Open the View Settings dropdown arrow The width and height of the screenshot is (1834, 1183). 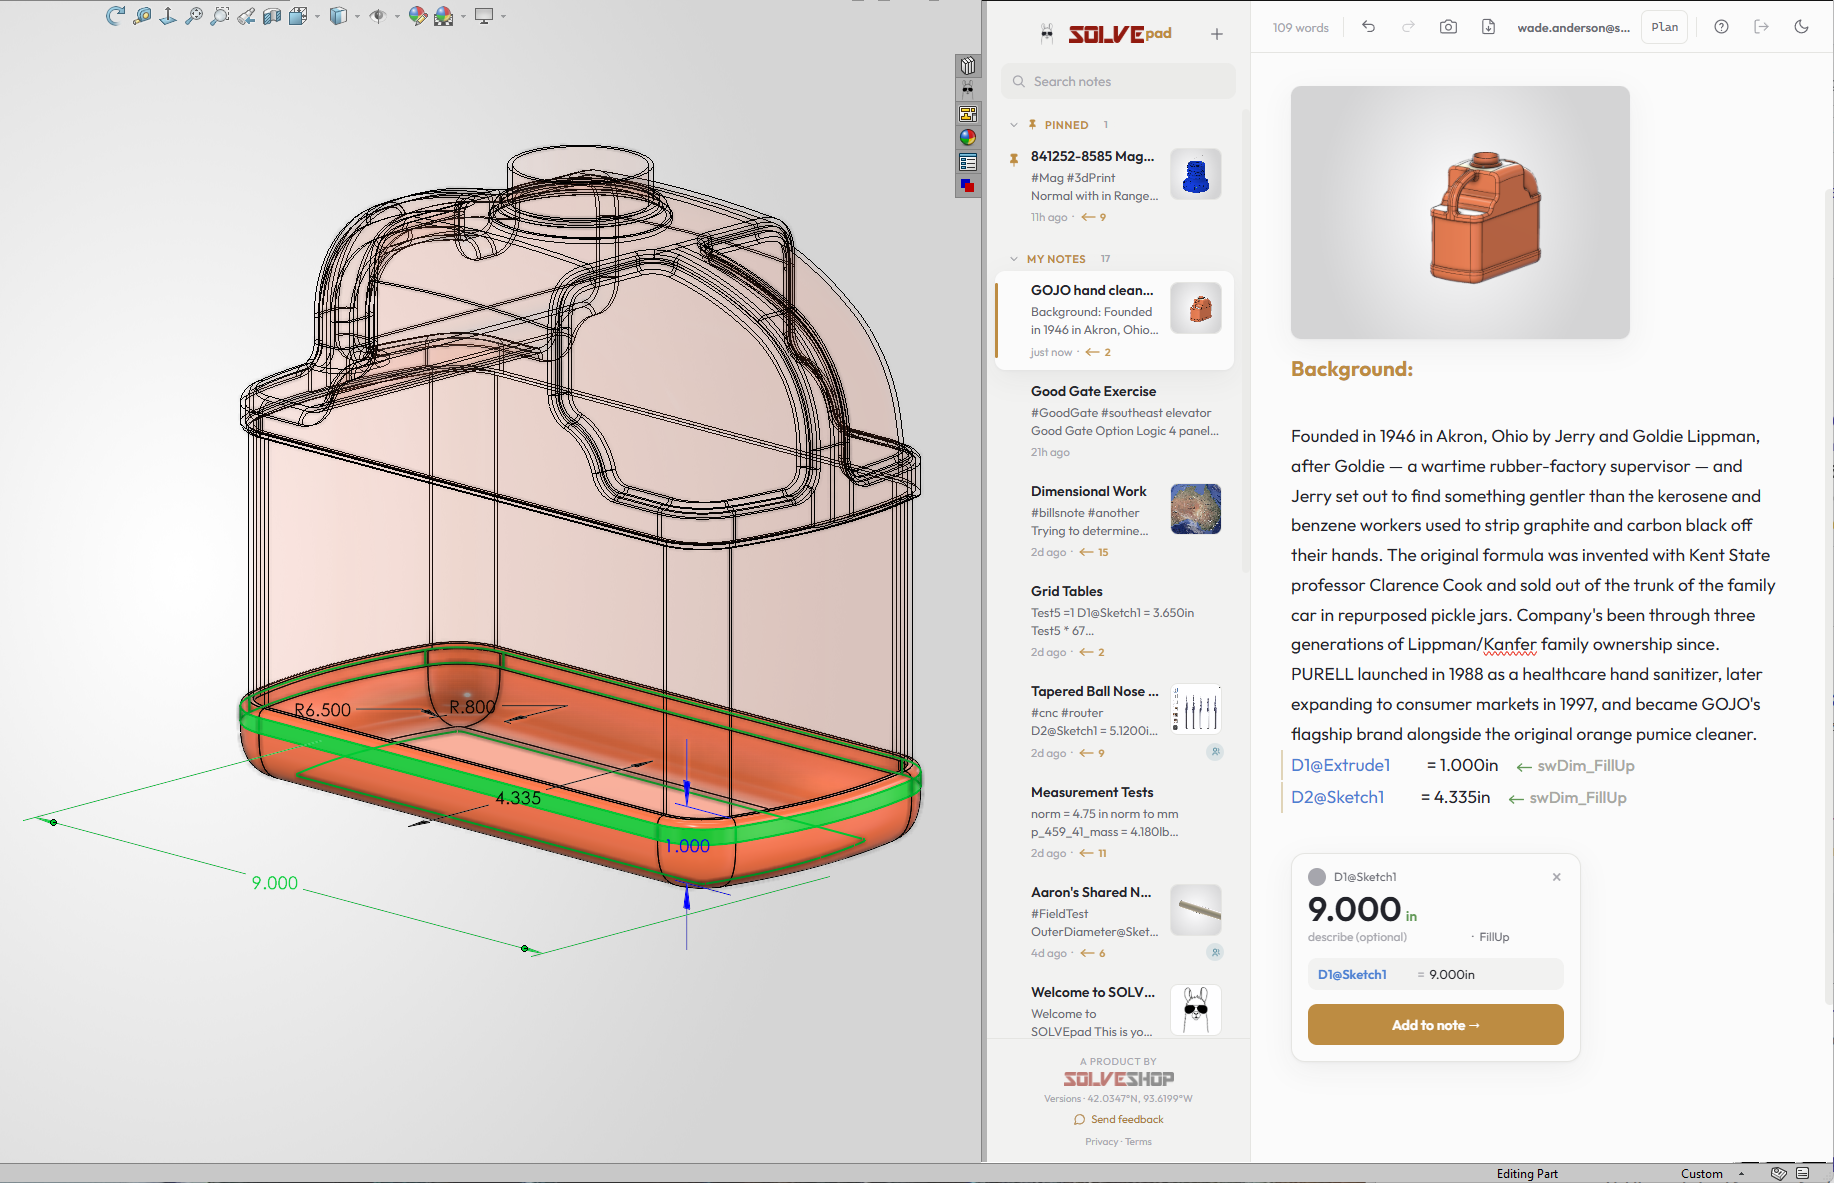(x=503, y=16)
